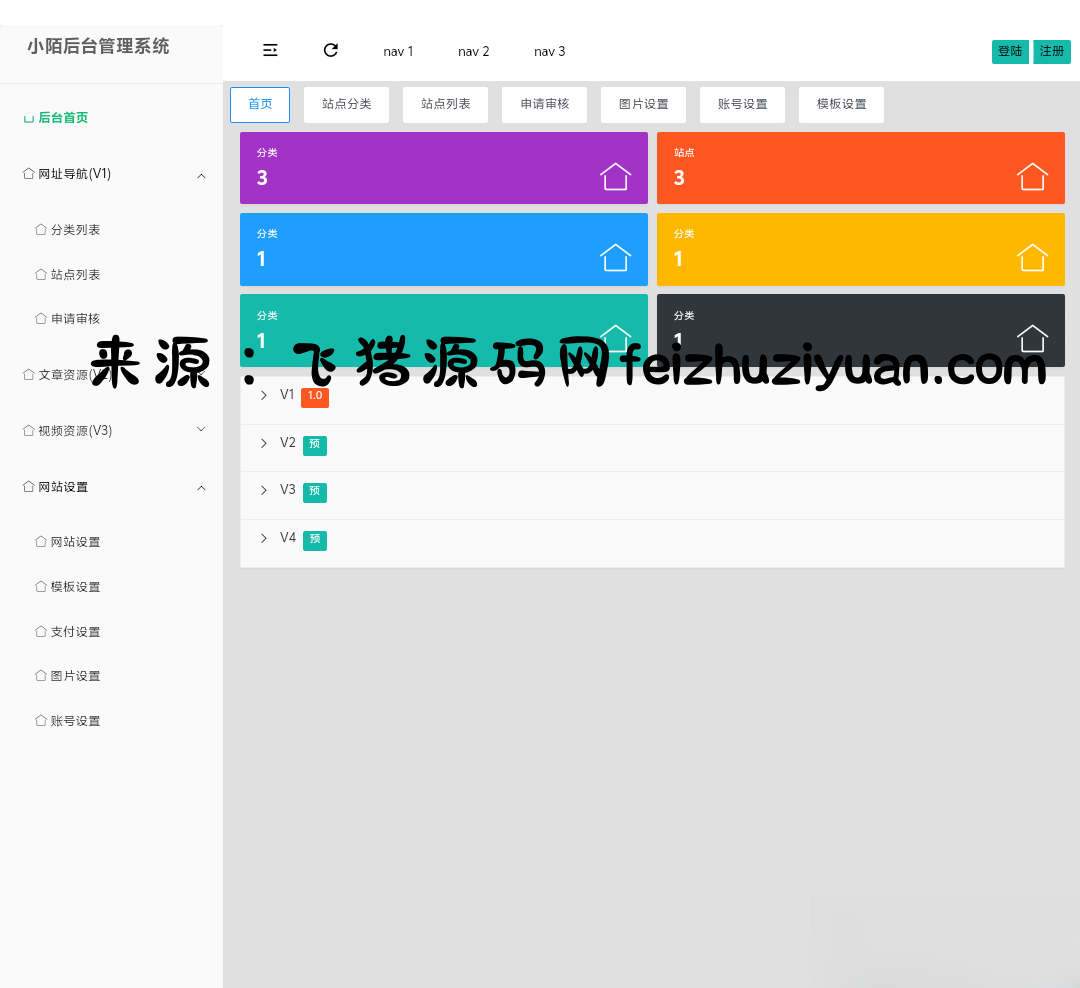Click house icon on purple 分类 card

[616, 176]
